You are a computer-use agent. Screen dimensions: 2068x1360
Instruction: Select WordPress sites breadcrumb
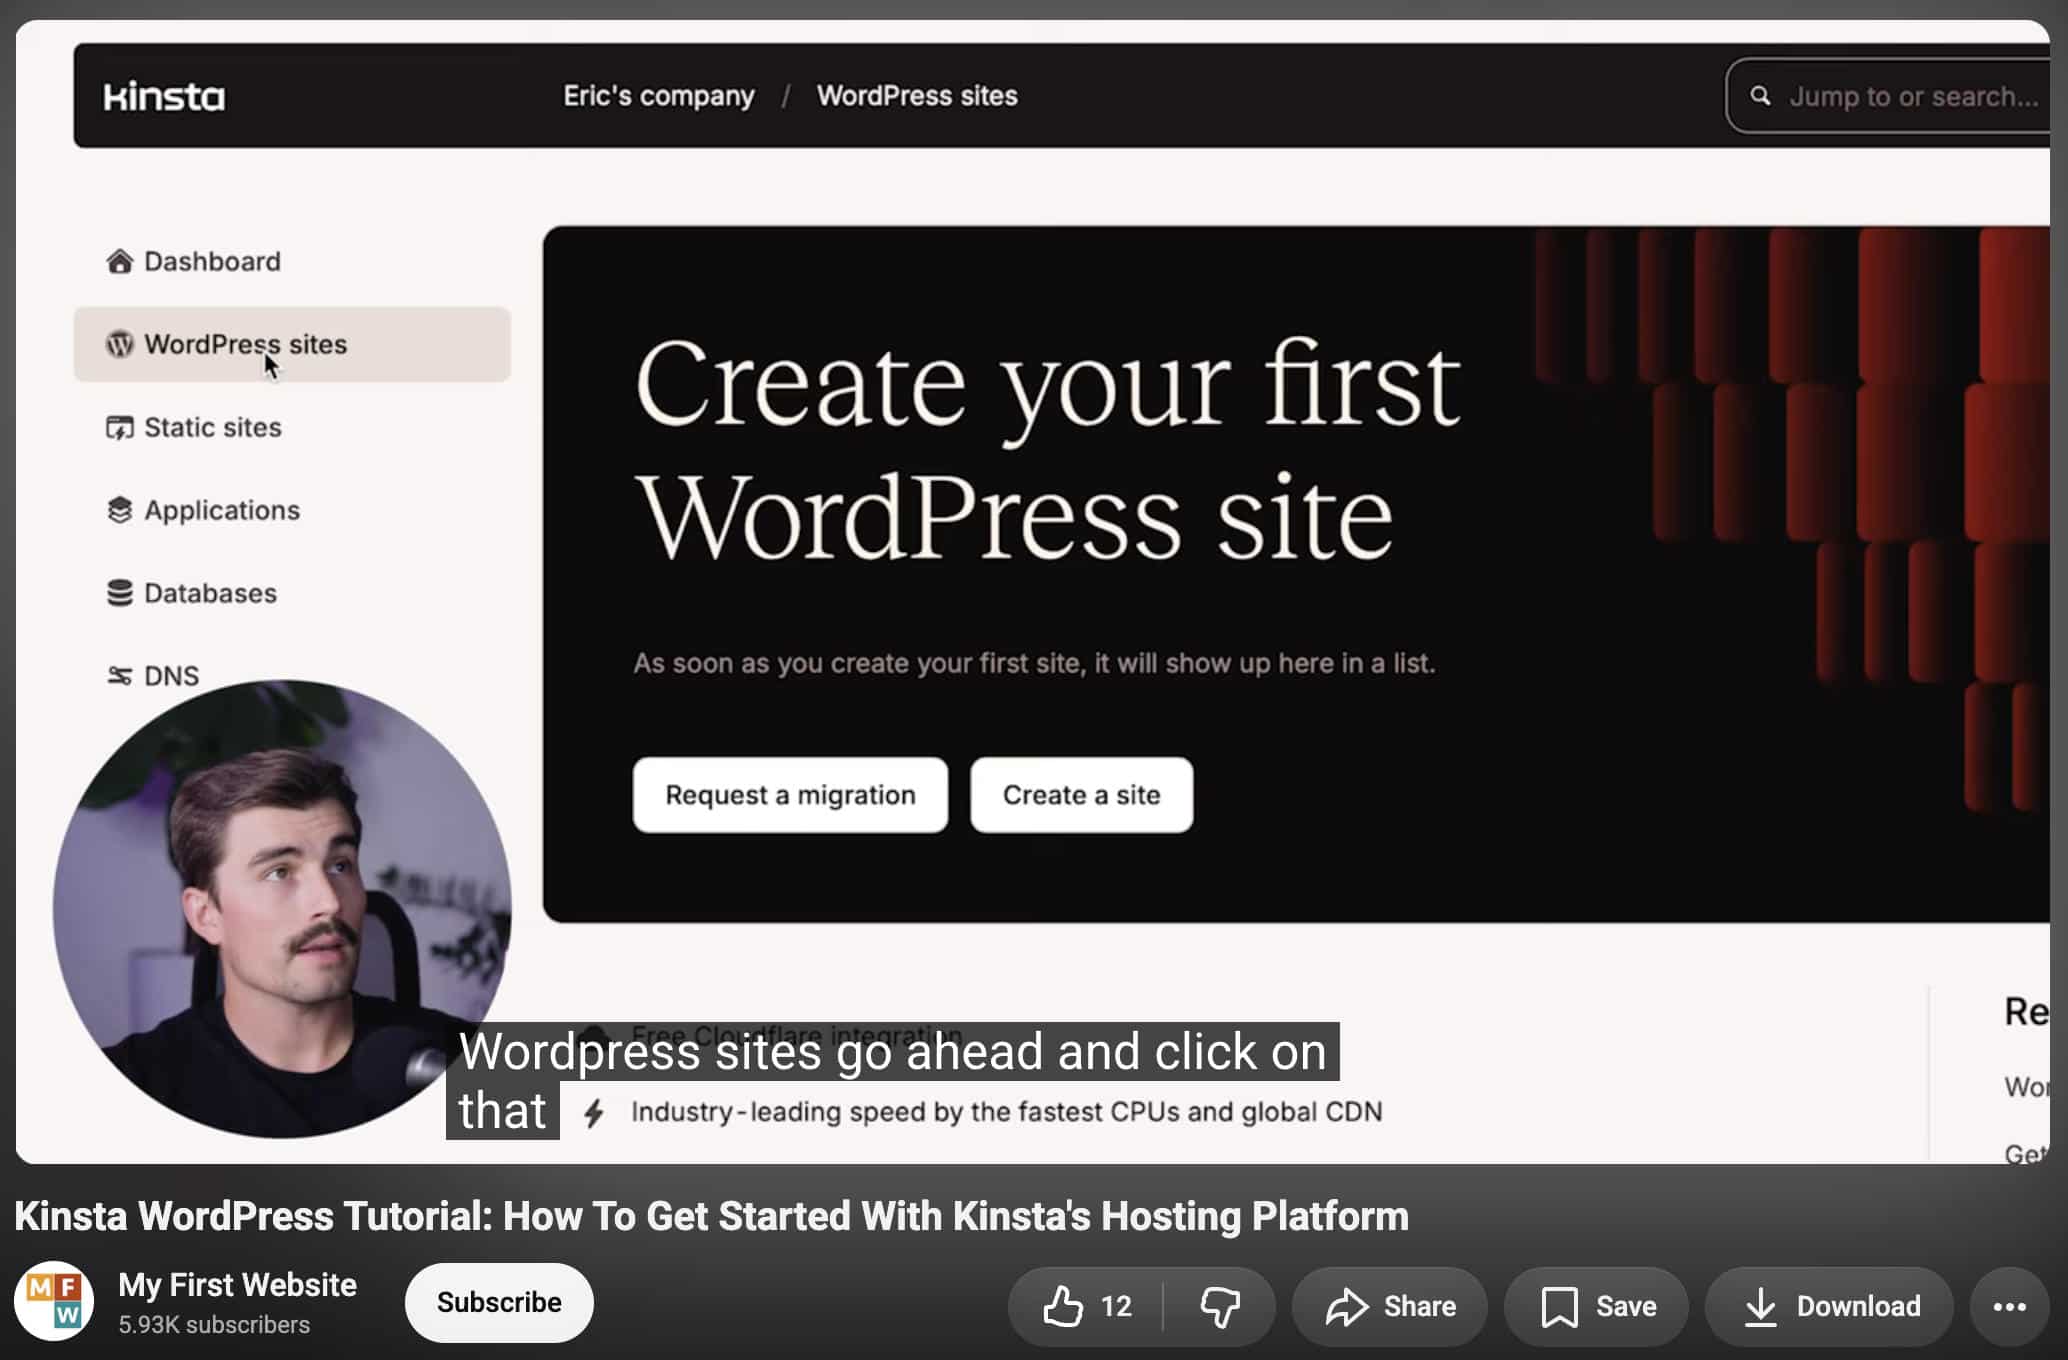(x=917, y=96)
